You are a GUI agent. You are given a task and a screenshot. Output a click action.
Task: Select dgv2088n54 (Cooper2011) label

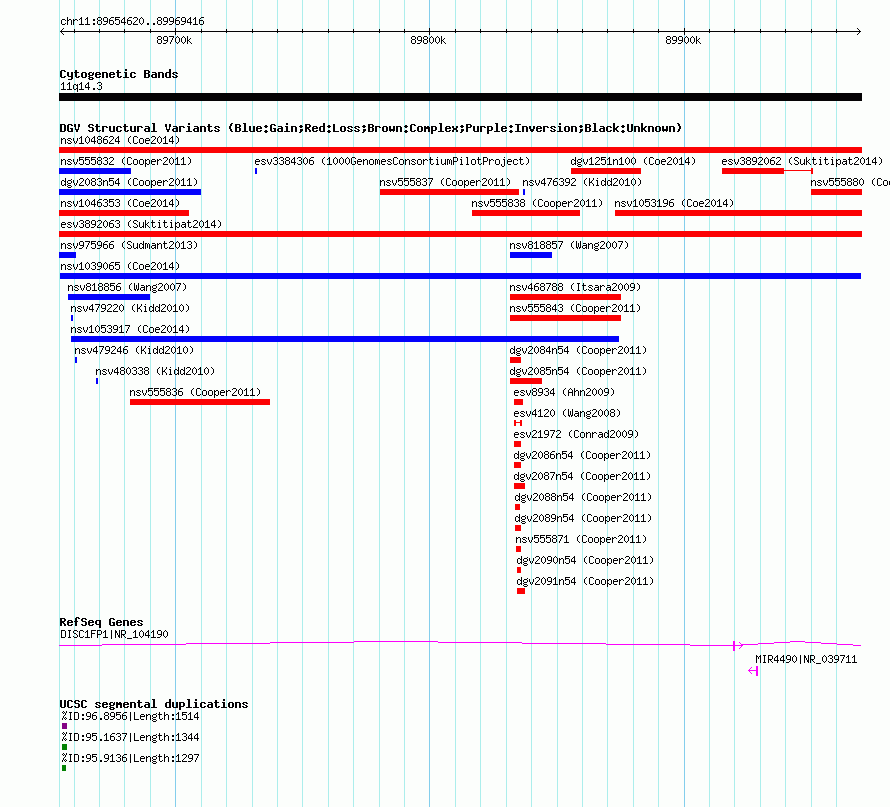pyautogui.click(x=583, y=497)
